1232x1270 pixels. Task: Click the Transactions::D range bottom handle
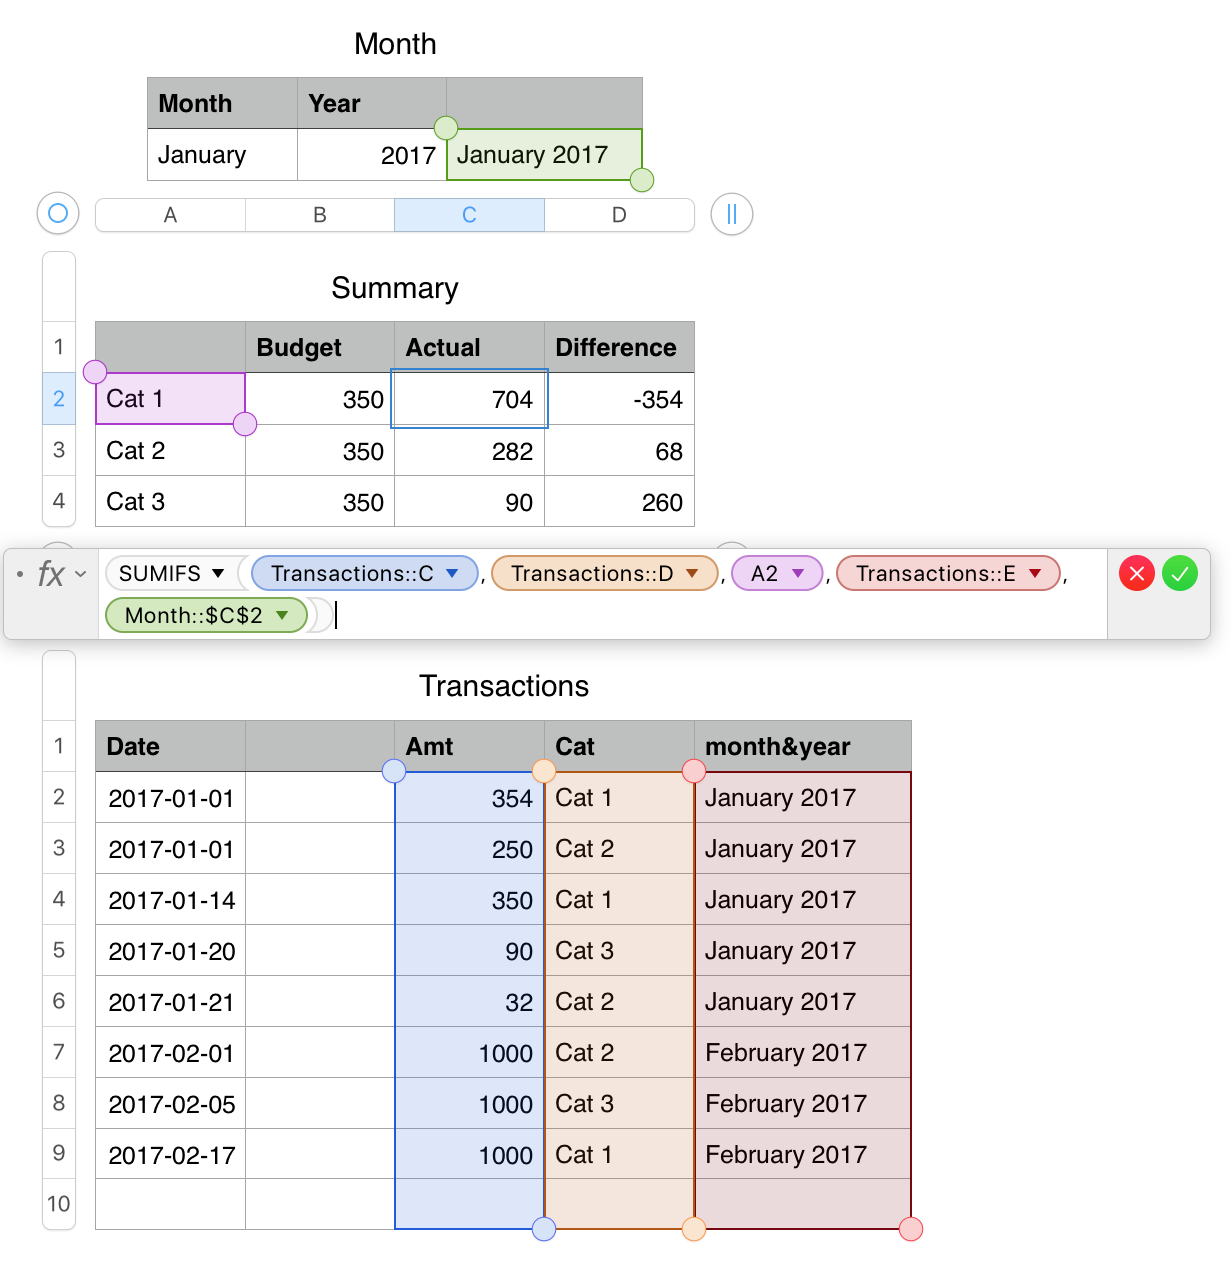[x=694, y=1229]
